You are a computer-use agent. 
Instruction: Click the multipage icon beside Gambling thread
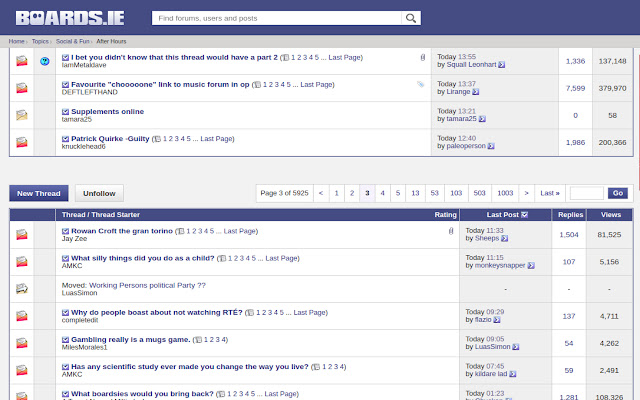pyautogui.click(x=198, y=340)
